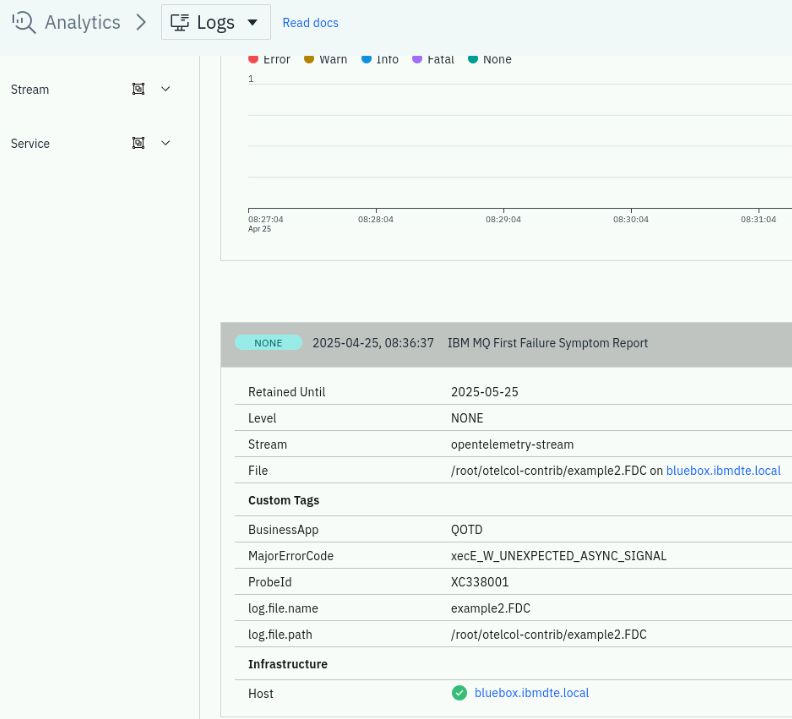Click the Logs monitor icon
Viewport: 792px width, 719px height.
pyautogui.click(x=180, y=22)
